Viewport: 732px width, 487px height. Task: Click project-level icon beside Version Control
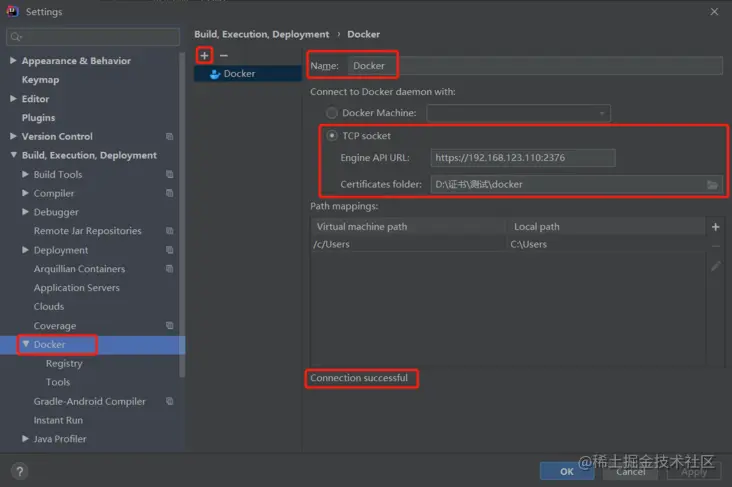(x=169, y=136)
